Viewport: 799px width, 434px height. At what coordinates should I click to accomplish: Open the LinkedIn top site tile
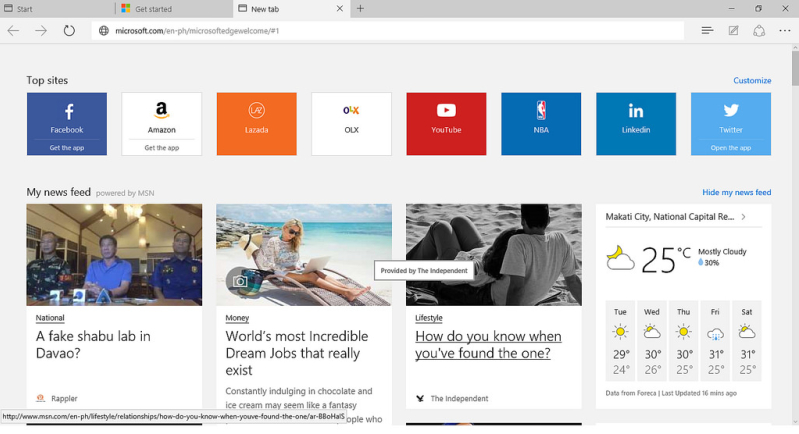coord(636,124)
